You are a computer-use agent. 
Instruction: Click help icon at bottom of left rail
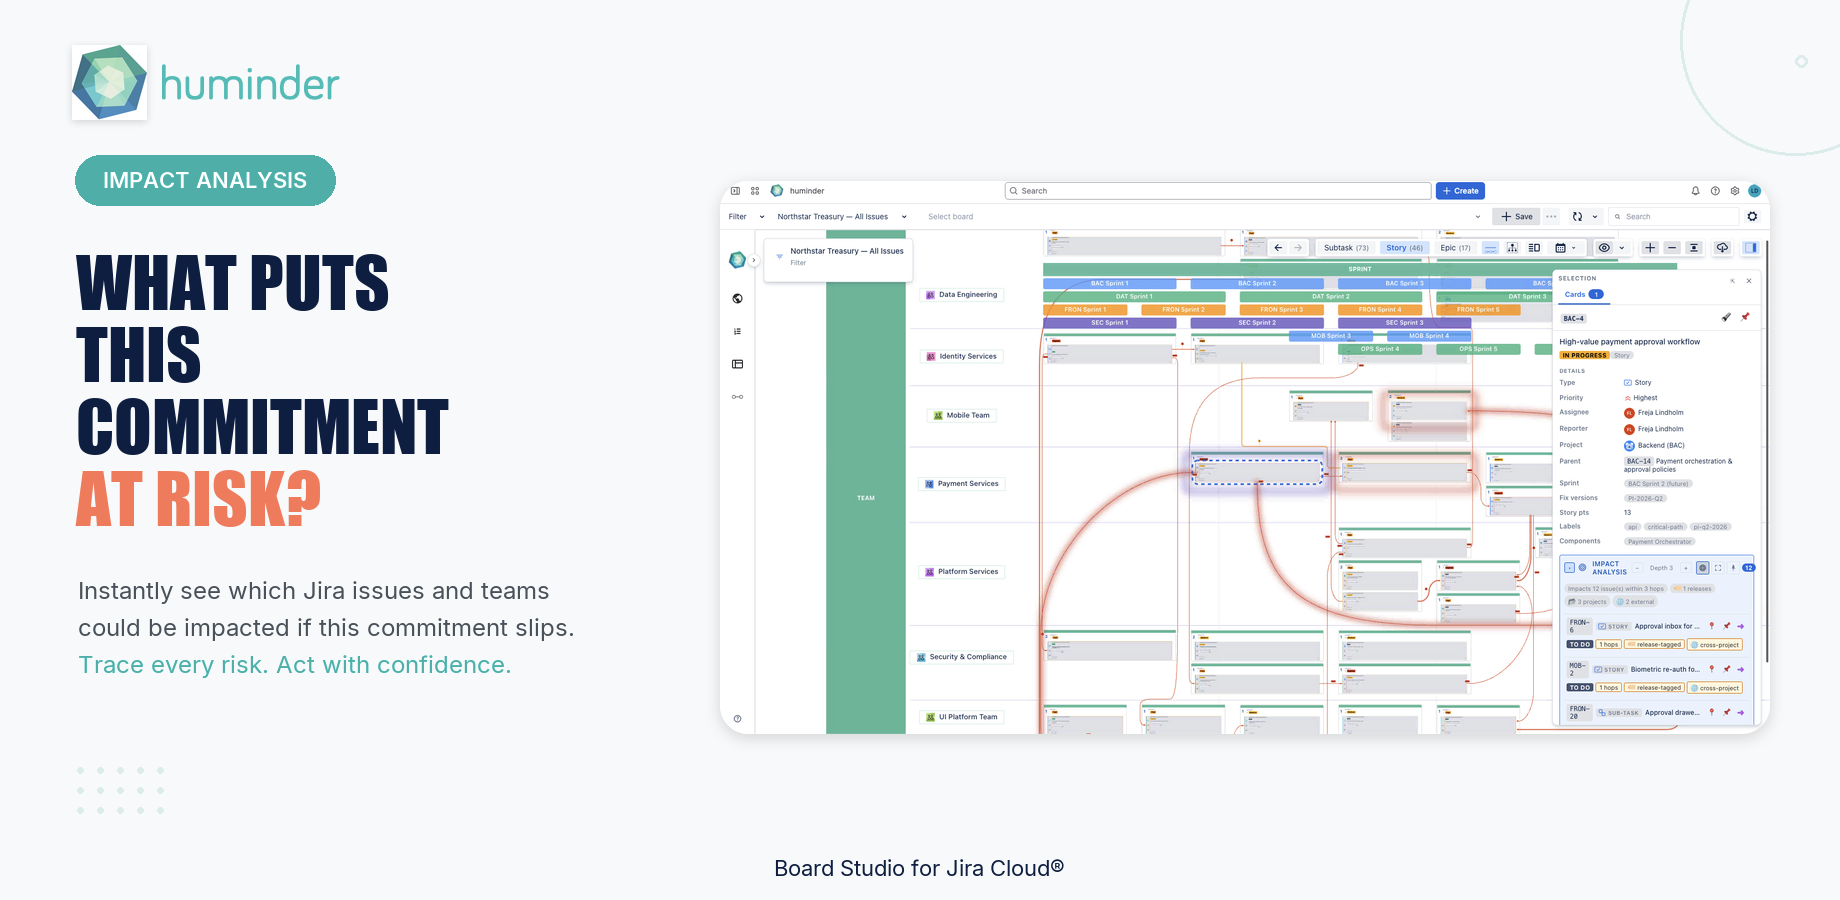pos(738,718)
